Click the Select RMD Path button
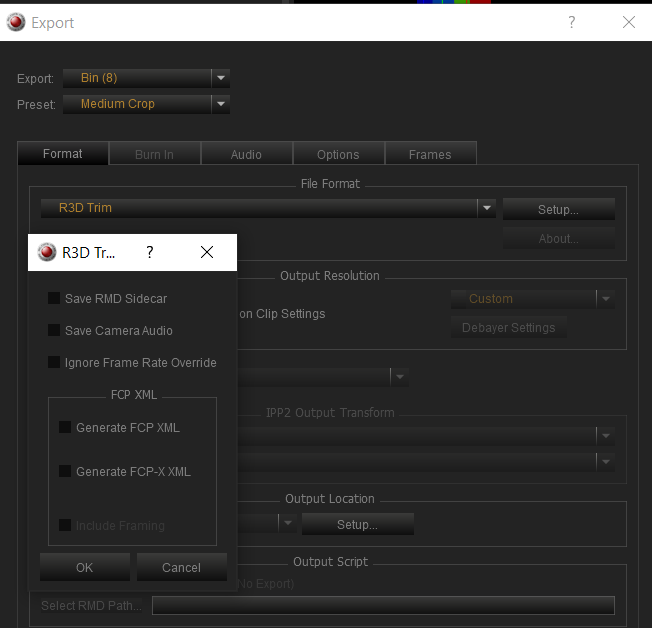Image resolution: width=652 pixels, height=628 pixels. [91, 606]
